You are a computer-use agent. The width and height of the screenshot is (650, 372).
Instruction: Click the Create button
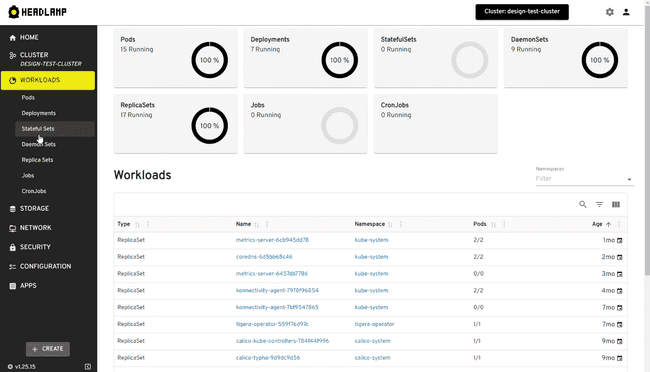pyautogui.click(x=48, y=349)
